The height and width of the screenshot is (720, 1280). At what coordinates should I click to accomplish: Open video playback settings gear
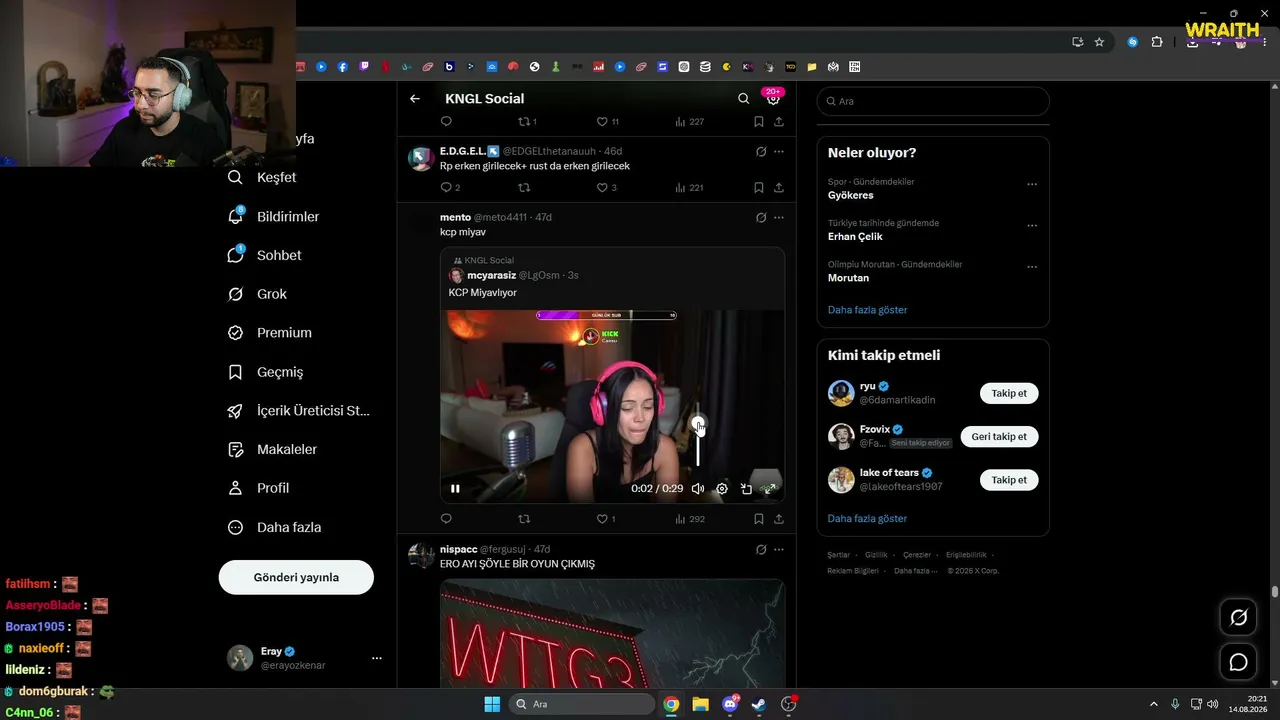coord(722,489)
